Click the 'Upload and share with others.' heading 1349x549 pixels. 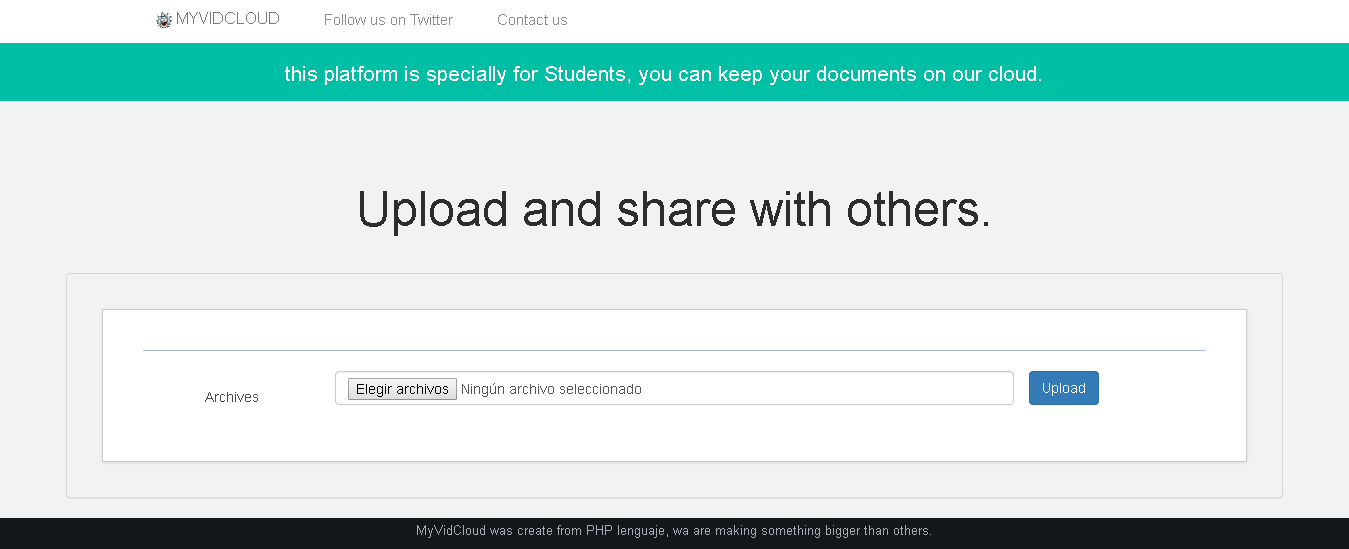(674, 210)
